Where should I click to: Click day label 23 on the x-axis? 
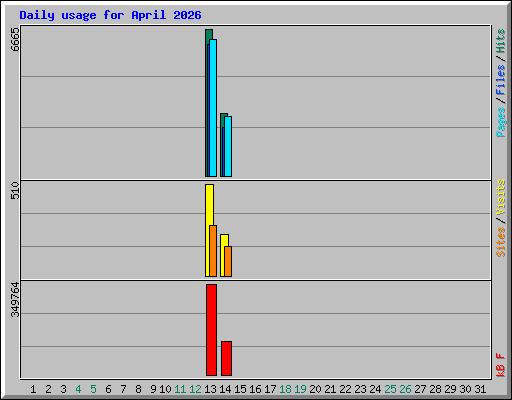click(x=360, y=389)
